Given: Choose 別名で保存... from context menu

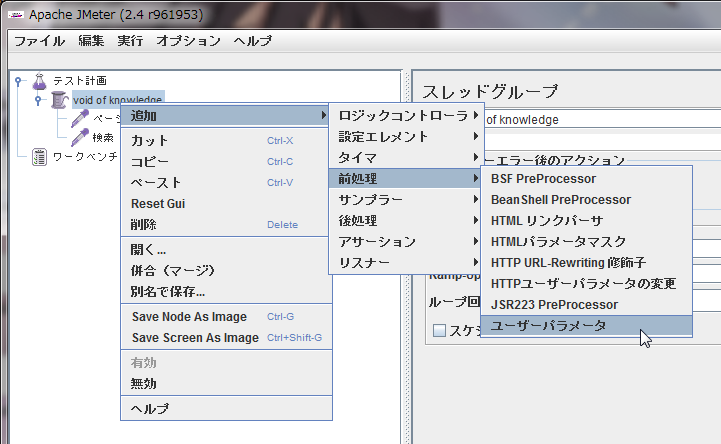Looking at the screenshot, I should [x=225, y=291].
